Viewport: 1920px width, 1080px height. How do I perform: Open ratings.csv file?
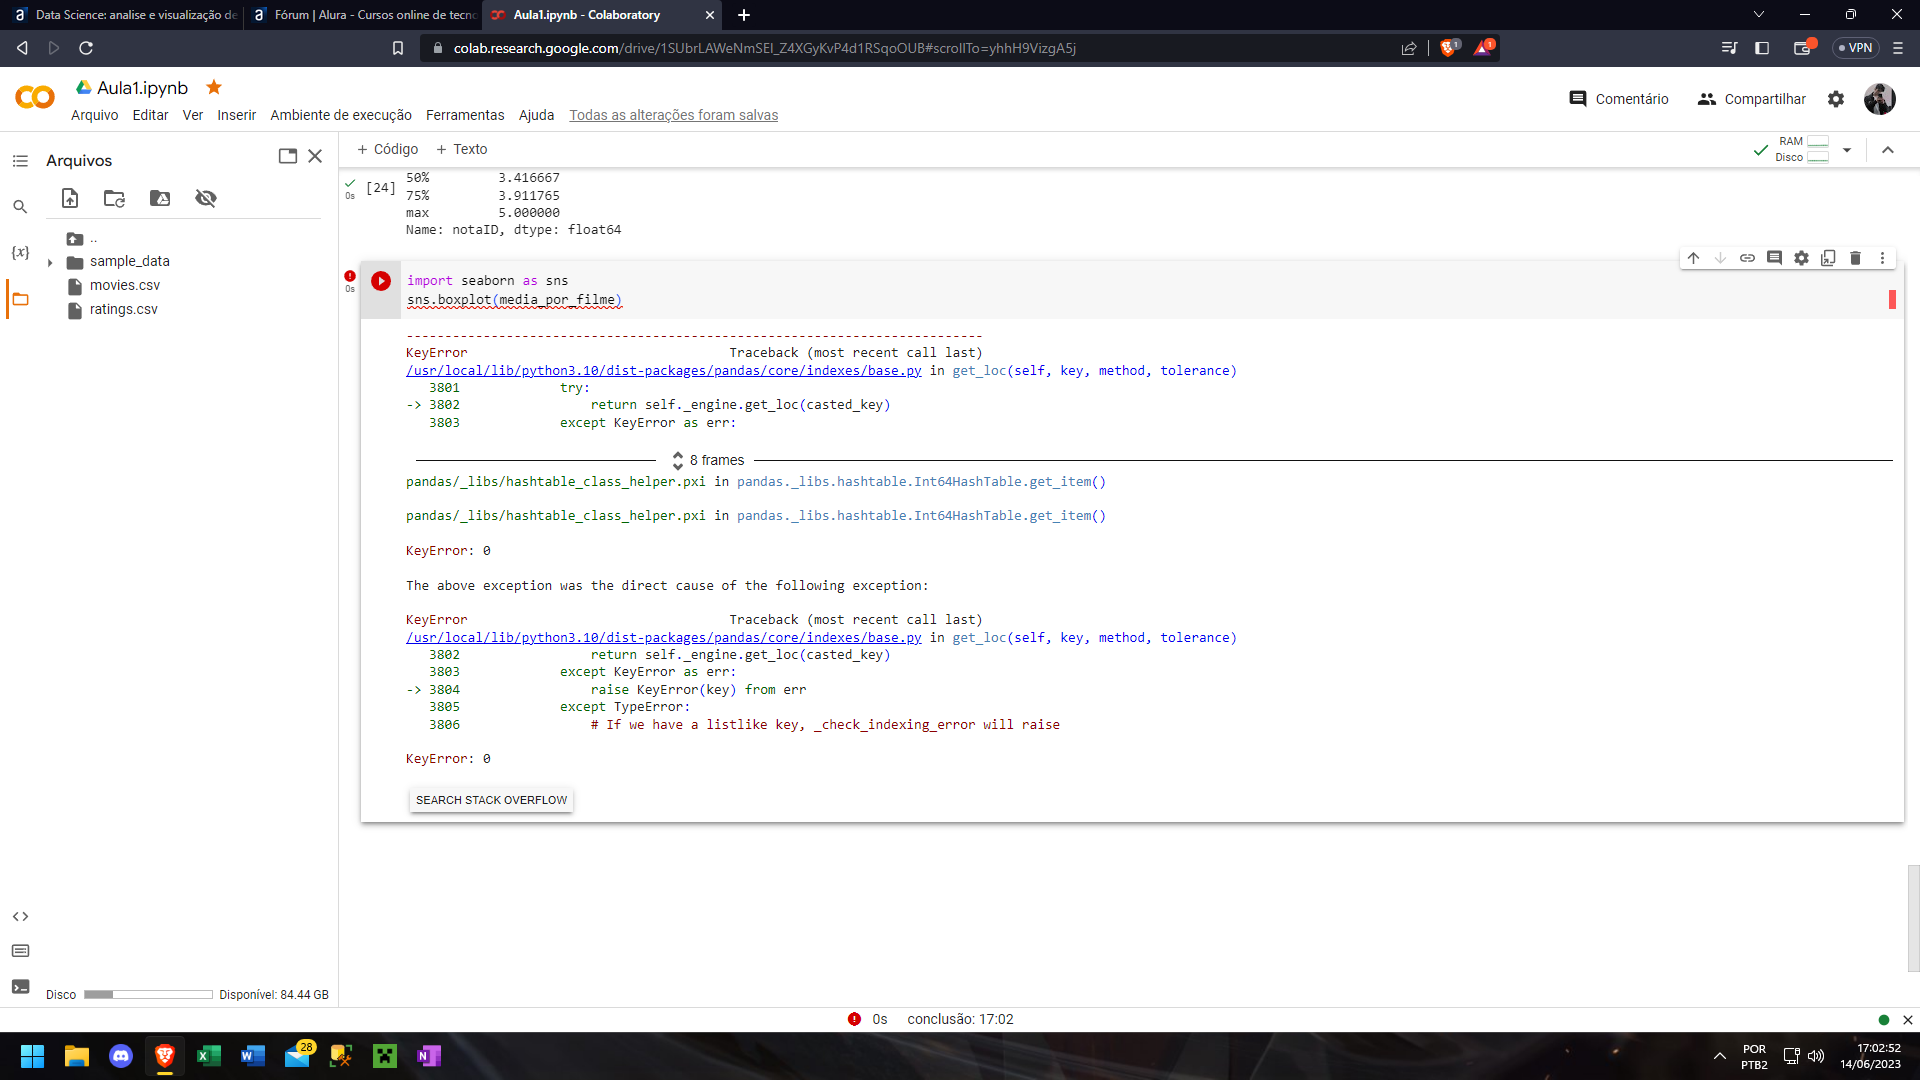[x=124, y=310]
